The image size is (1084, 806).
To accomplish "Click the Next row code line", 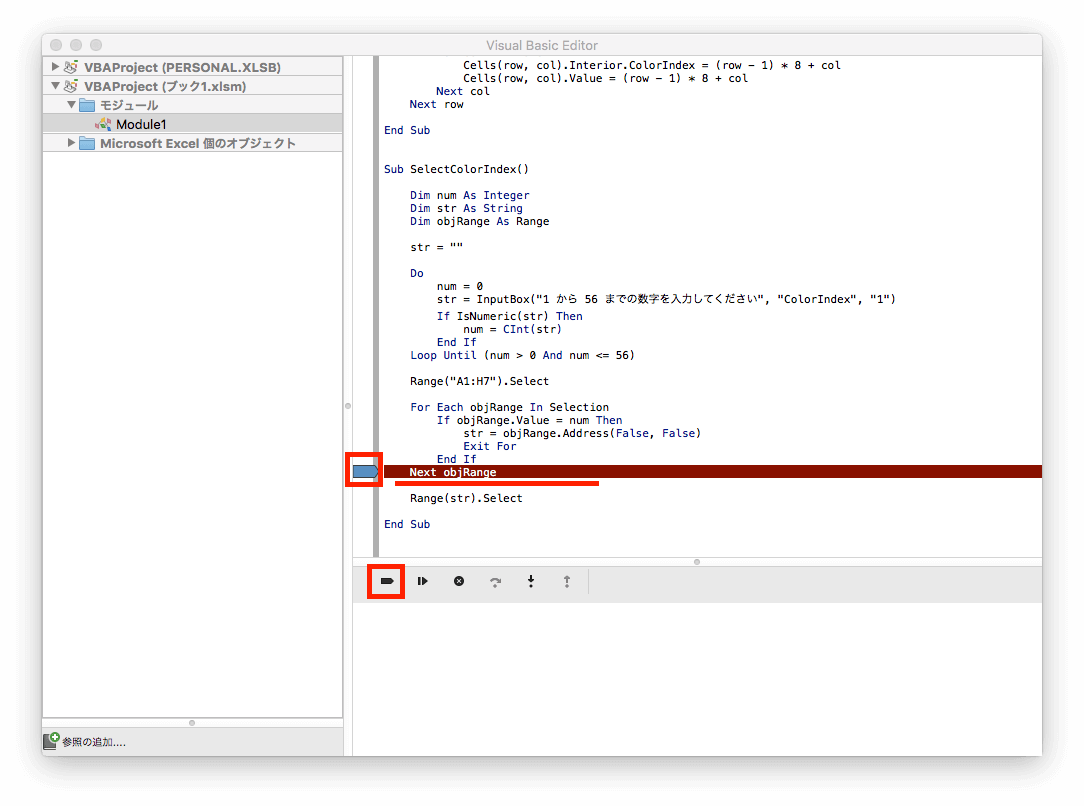I will [436, 104].
